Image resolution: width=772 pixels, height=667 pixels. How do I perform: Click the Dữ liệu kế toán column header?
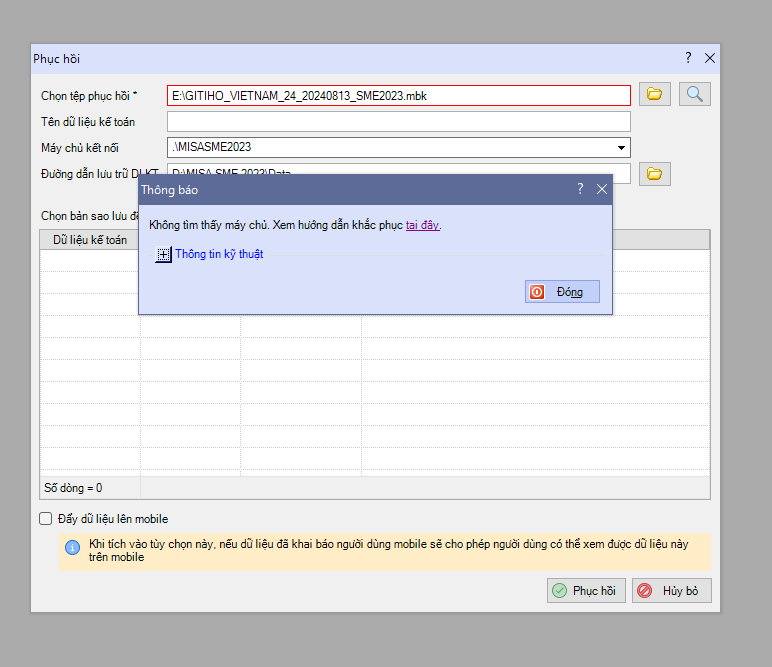(x=90, y=240)
